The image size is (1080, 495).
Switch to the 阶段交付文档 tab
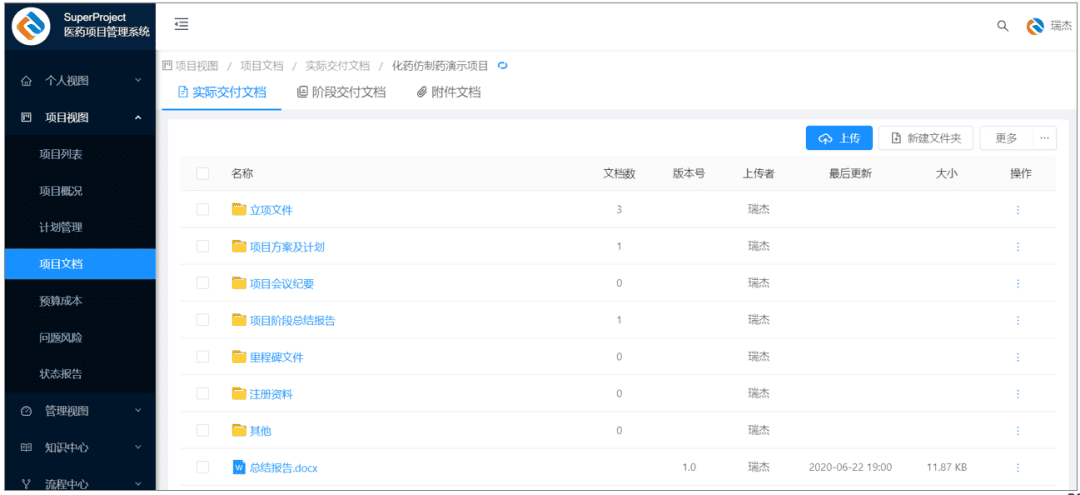click(x=341, y=92)
